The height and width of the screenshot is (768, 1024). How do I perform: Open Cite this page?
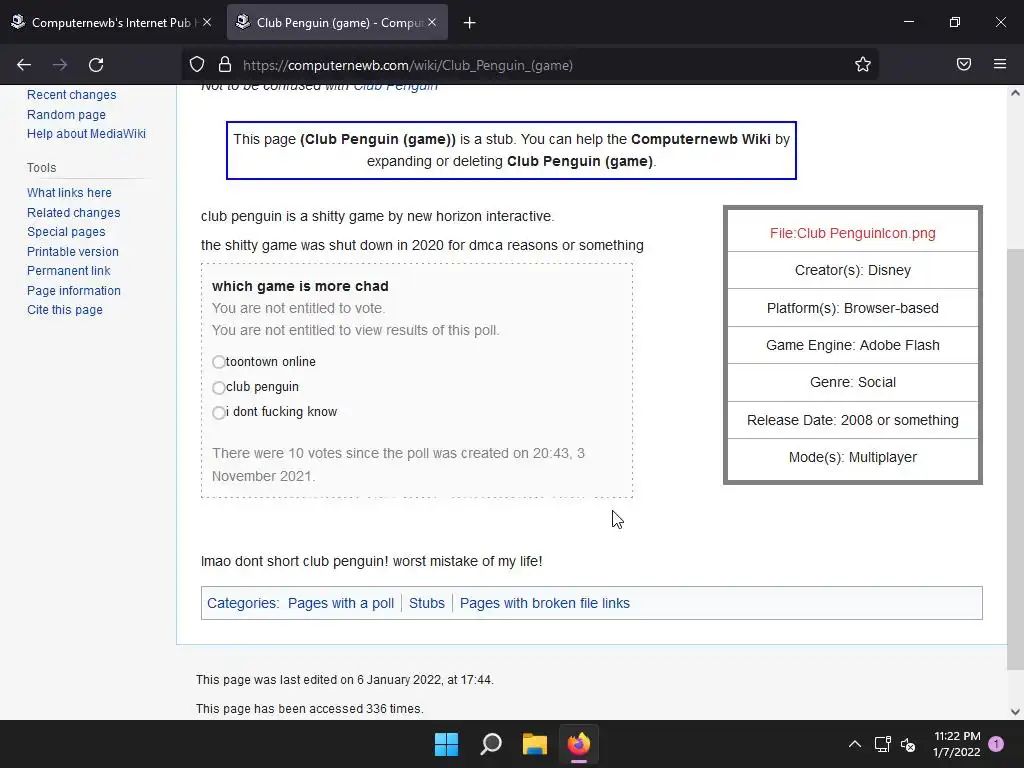[65, 310]
